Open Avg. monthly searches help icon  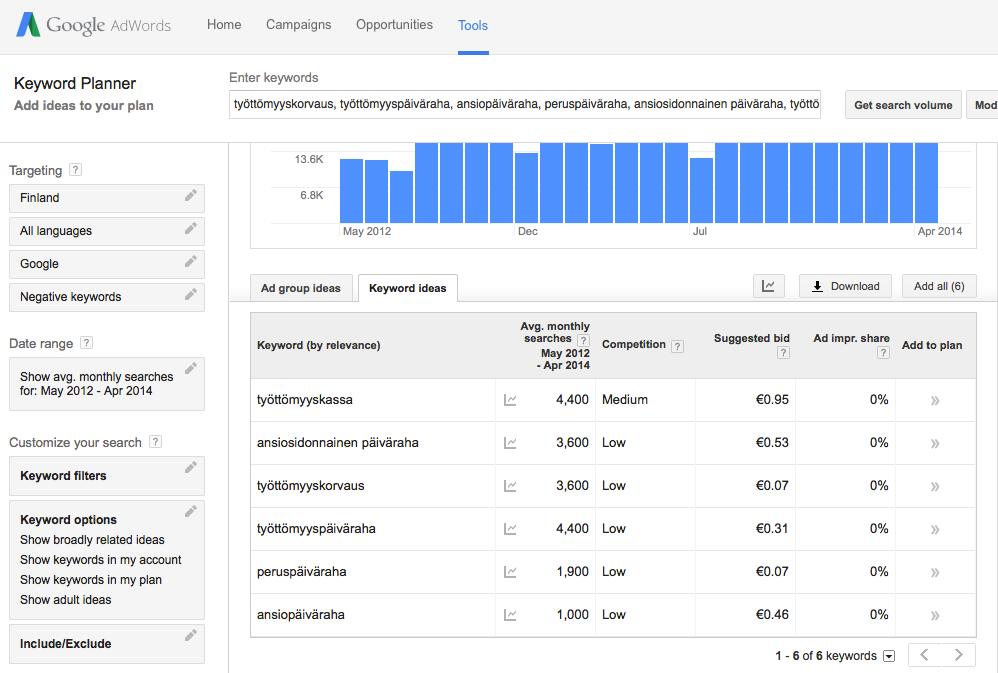click(583, 340)
